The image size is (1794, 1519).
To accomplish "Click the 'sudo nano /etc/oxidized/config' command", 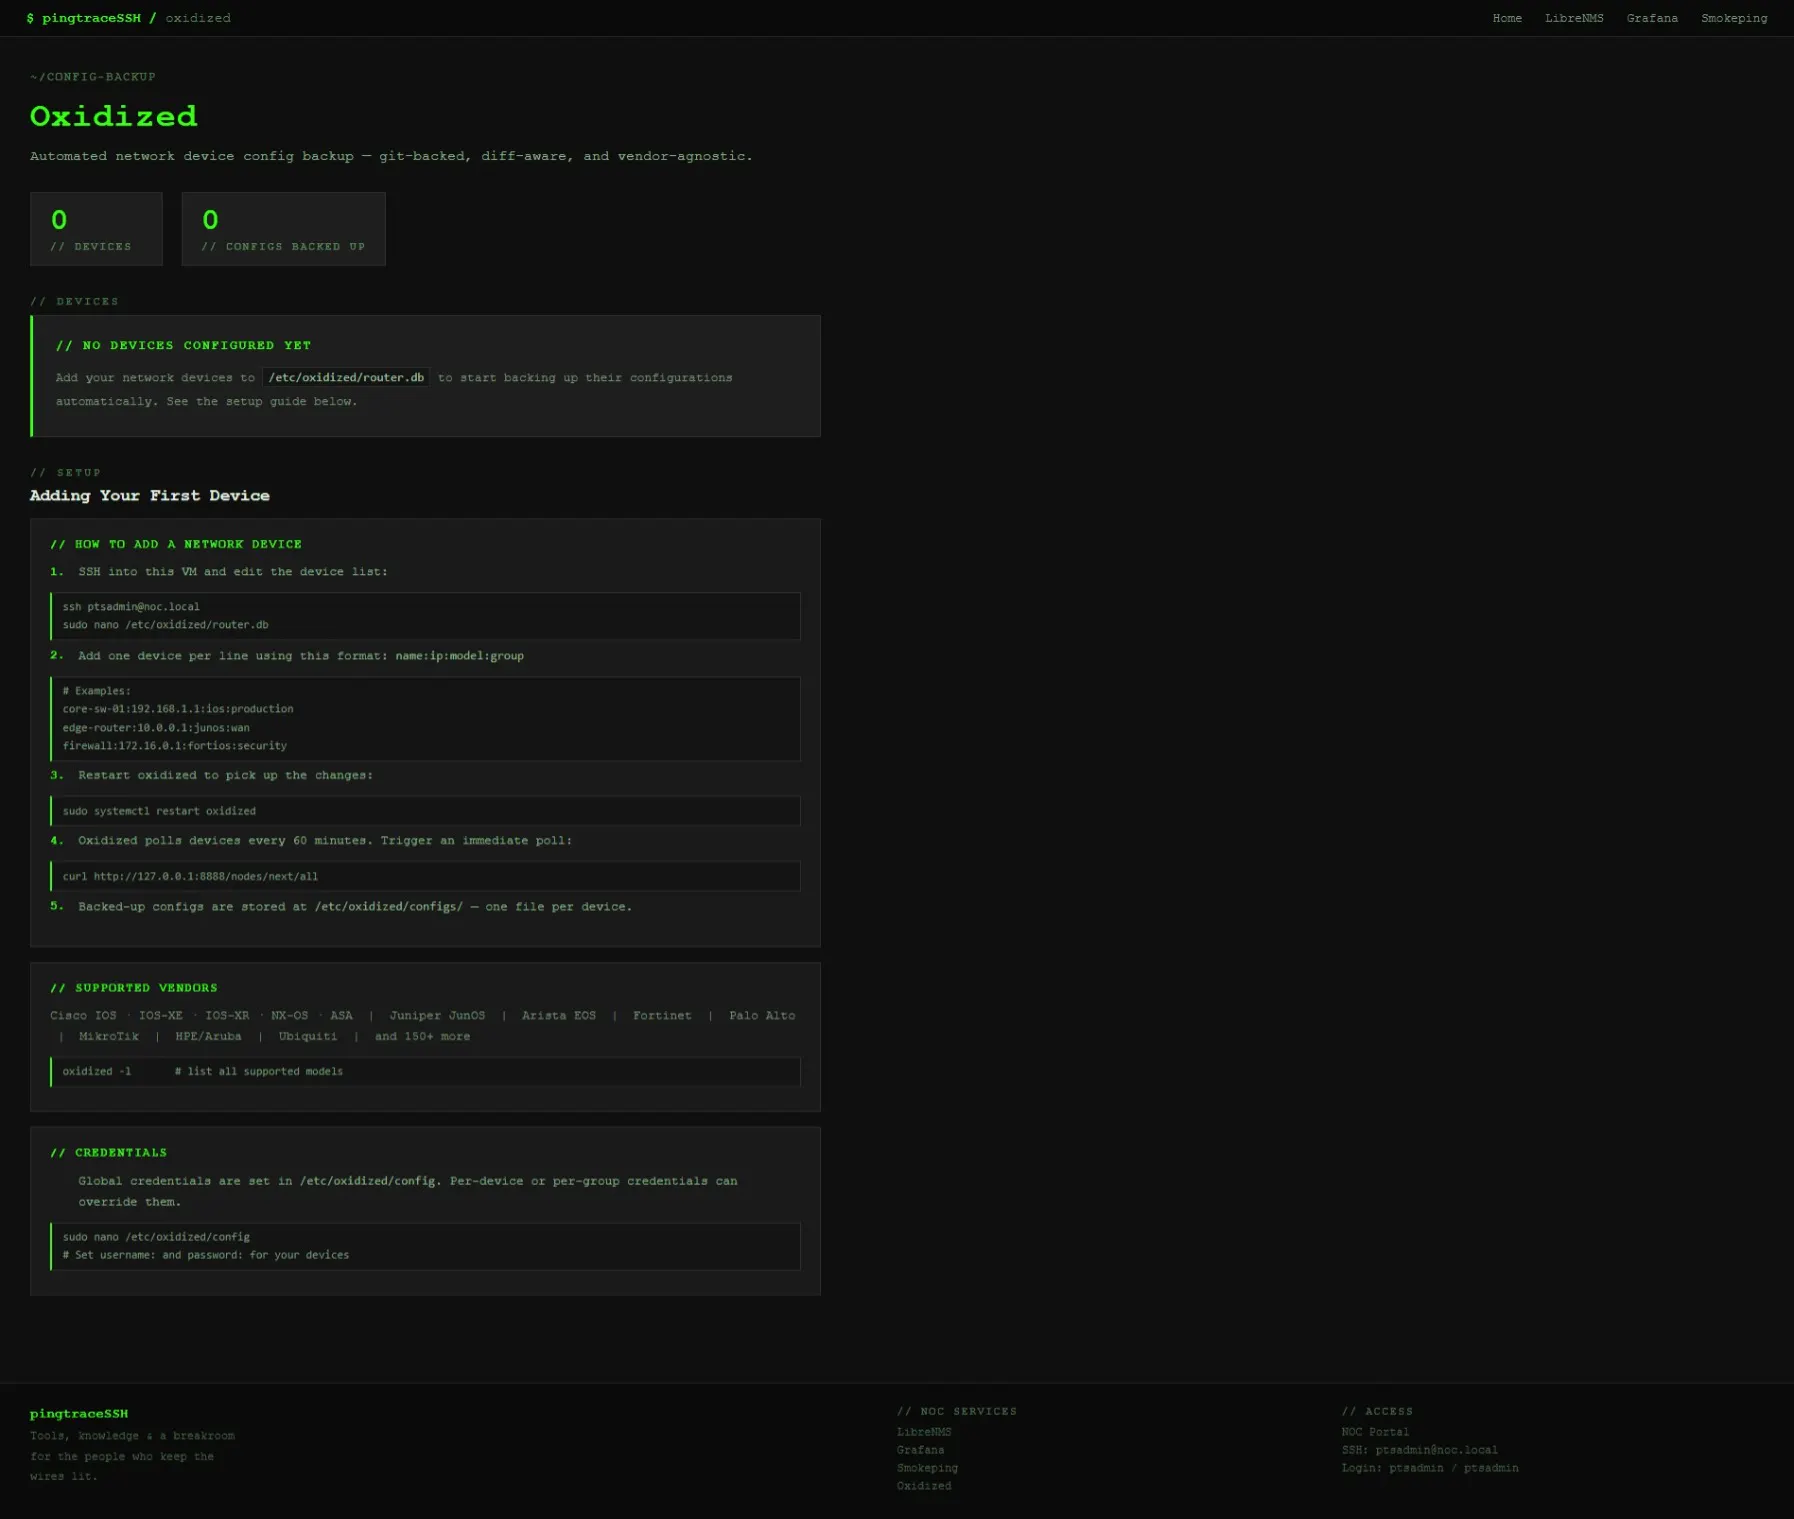I will tap(156, 1237).
